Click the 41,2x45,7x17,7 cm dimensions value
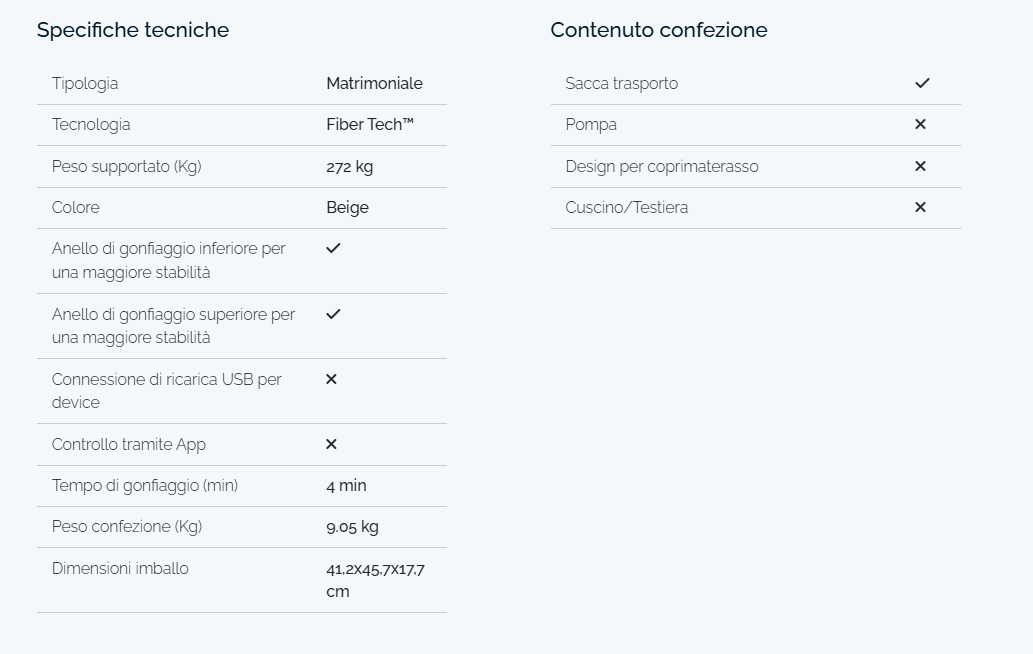This screenshot has height=654, width=1033. (376, 580)
